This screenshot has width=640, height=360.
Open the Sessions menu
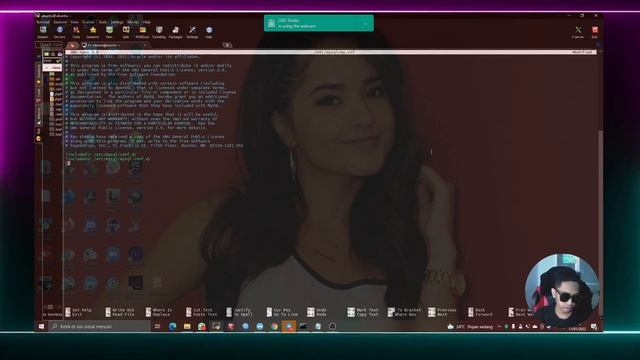(60, 22)
